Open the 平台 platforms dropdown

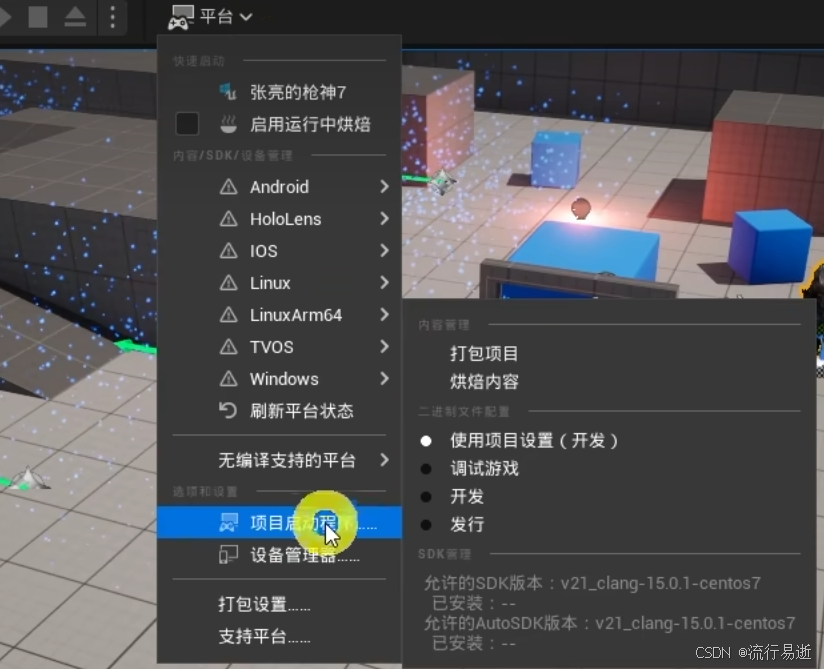[210, 17]
